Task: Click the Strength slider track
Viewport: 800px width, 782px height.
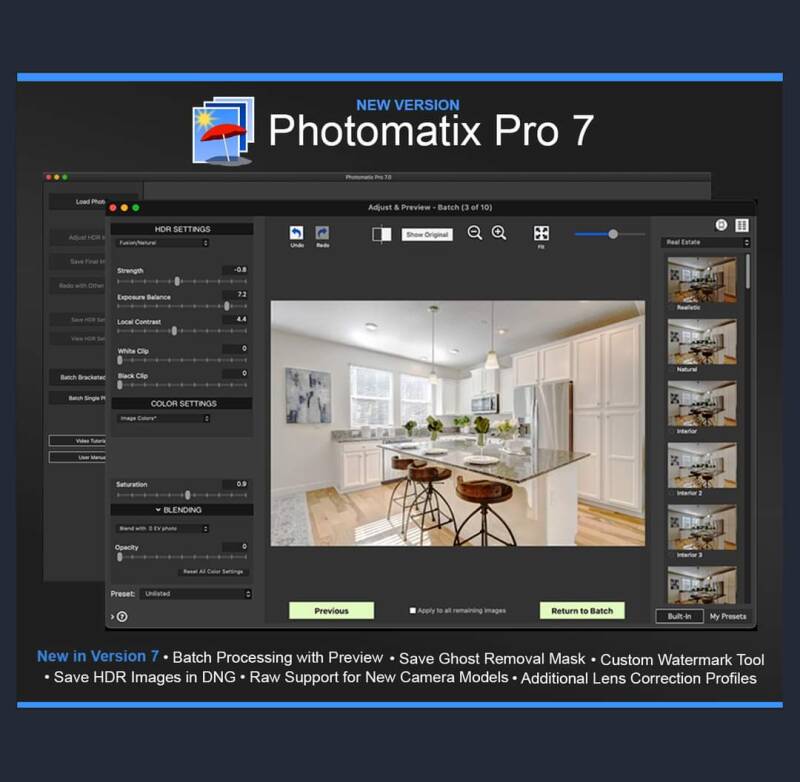Action: point(182,282)
